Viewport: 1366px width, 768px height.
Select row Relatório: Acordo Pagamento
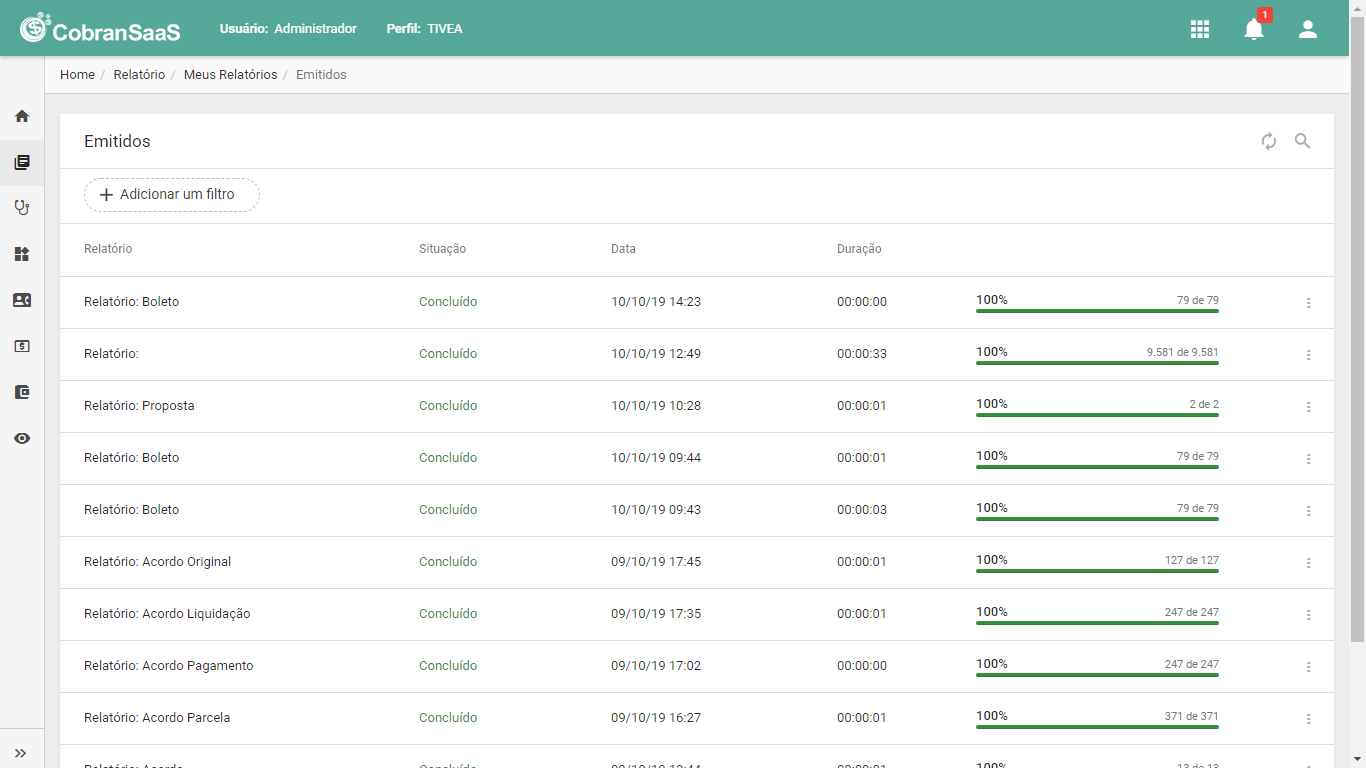pyautogui.click(x=697, y=666)
